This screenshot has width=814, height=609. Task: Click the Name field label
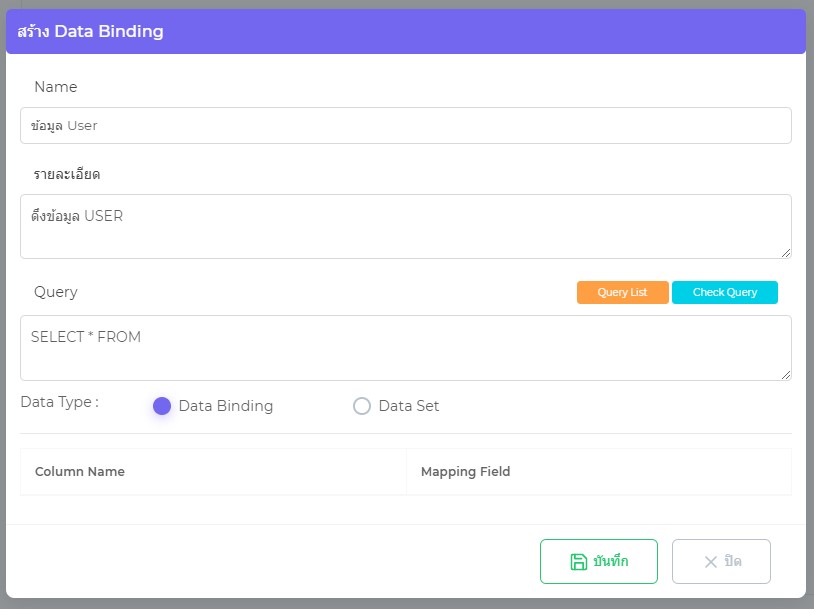click(x=55, y=87)
